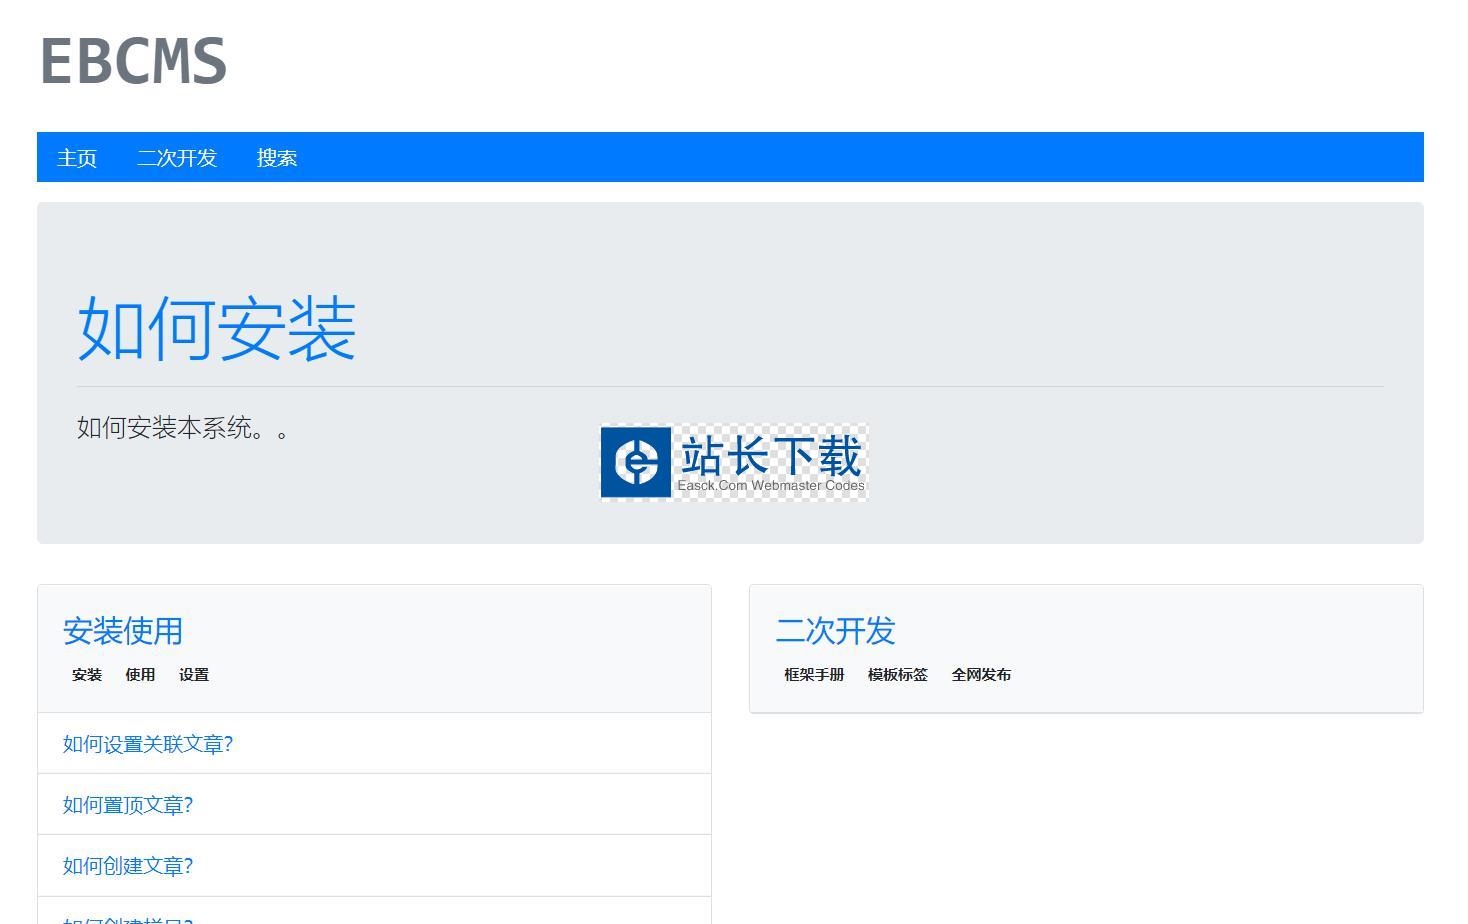Open the 安装使用 category heading

123,631
